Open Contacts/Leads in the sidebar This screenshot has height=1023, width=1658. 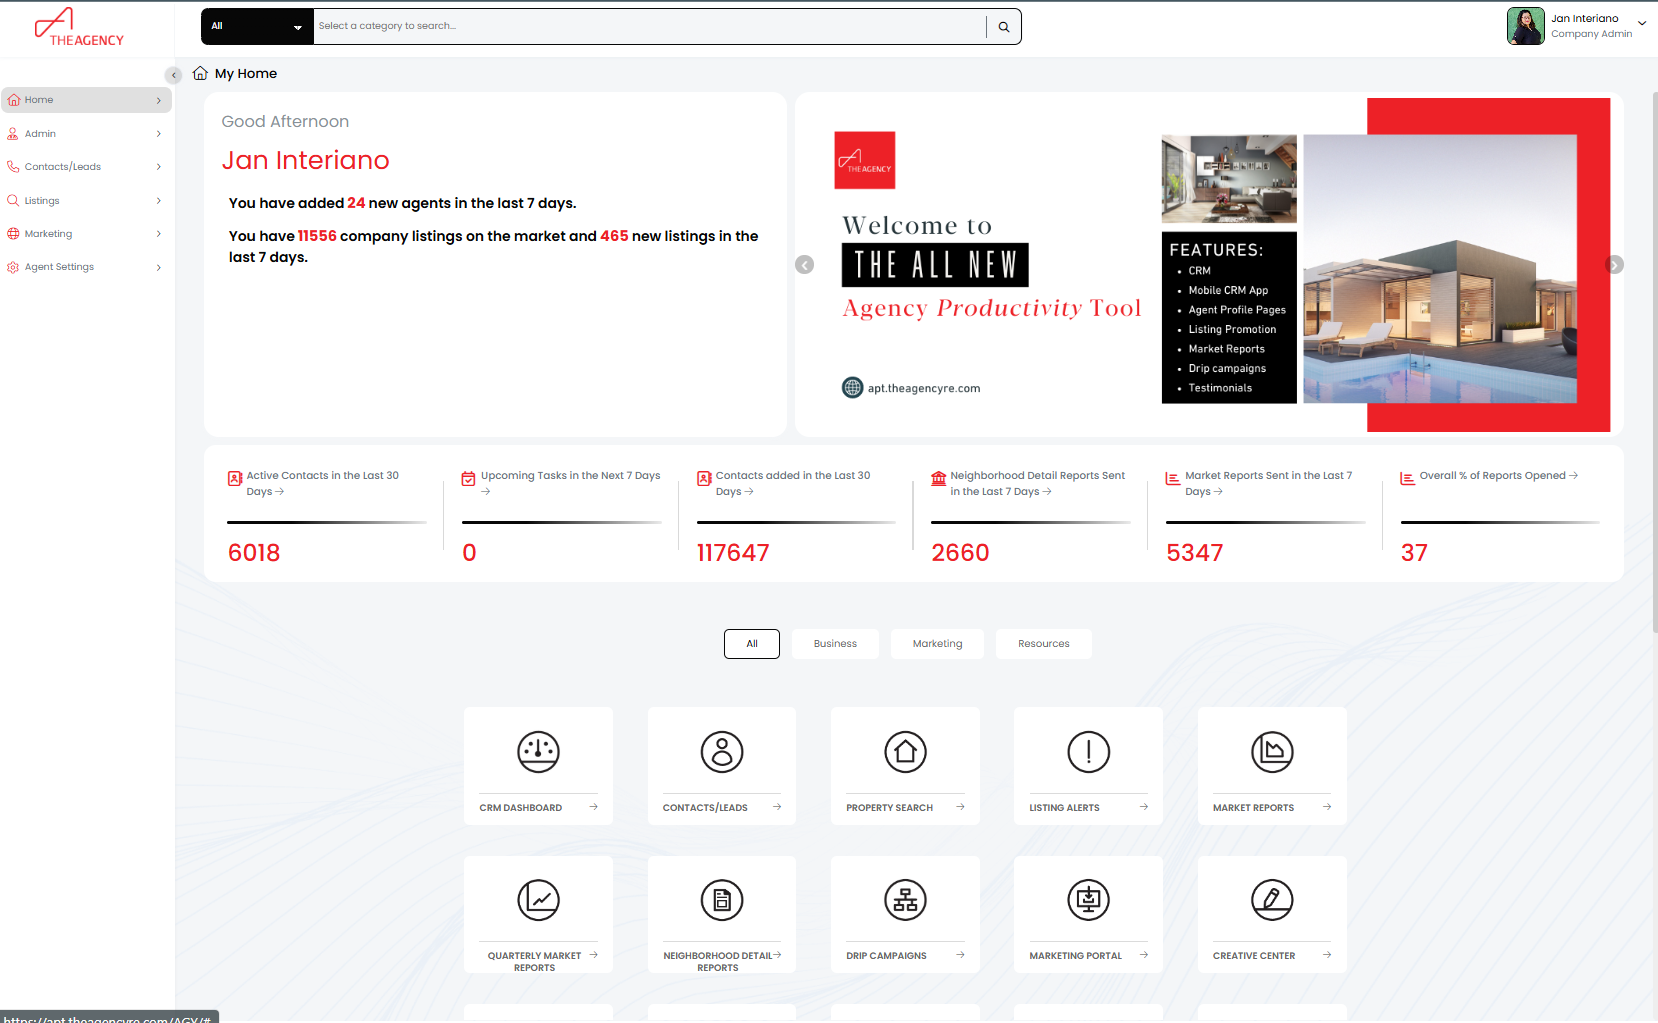(x=86, y=167)
